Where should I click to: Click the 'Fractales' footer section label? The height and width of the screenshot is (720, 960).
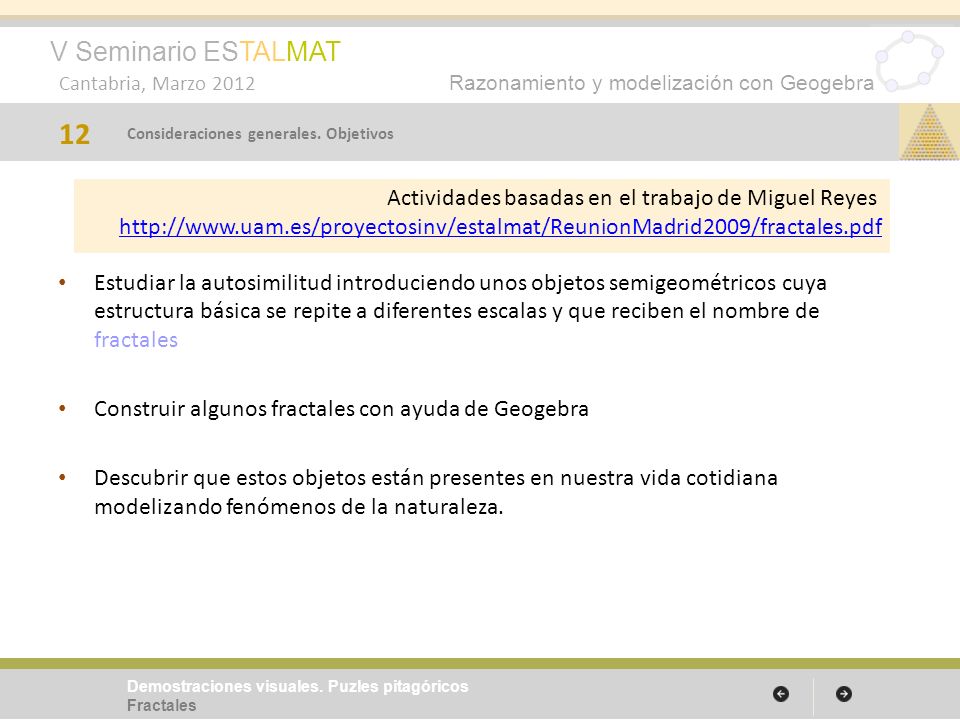162,705
